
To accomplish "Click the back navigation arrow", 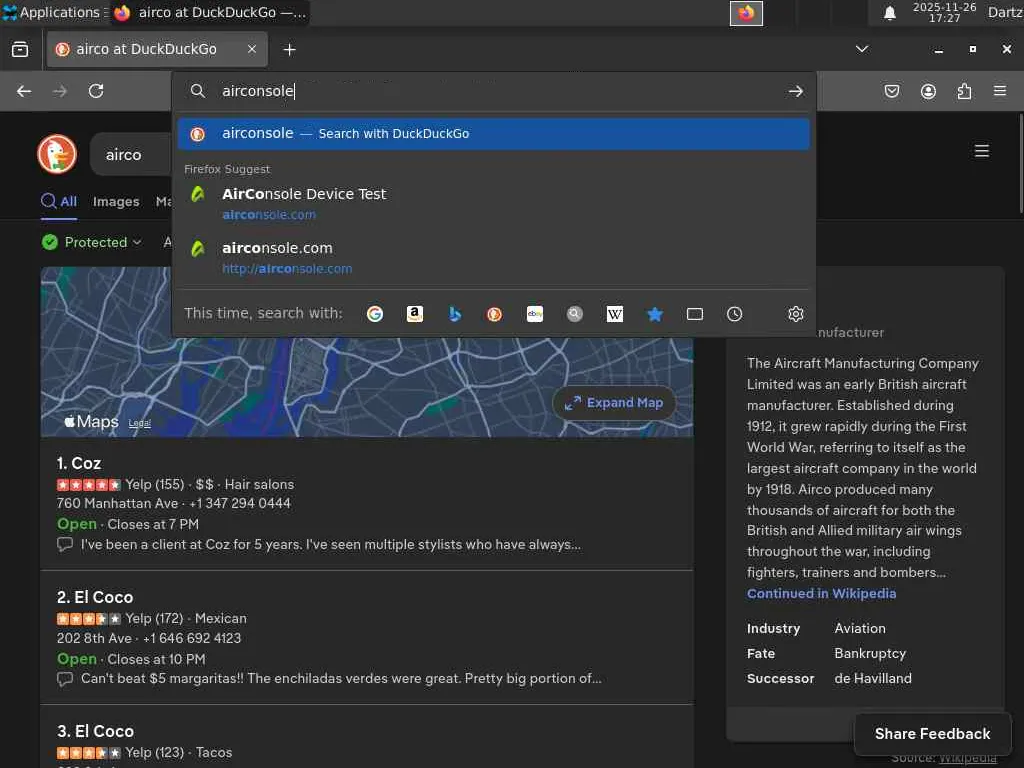I will click(x=24, y=91).
